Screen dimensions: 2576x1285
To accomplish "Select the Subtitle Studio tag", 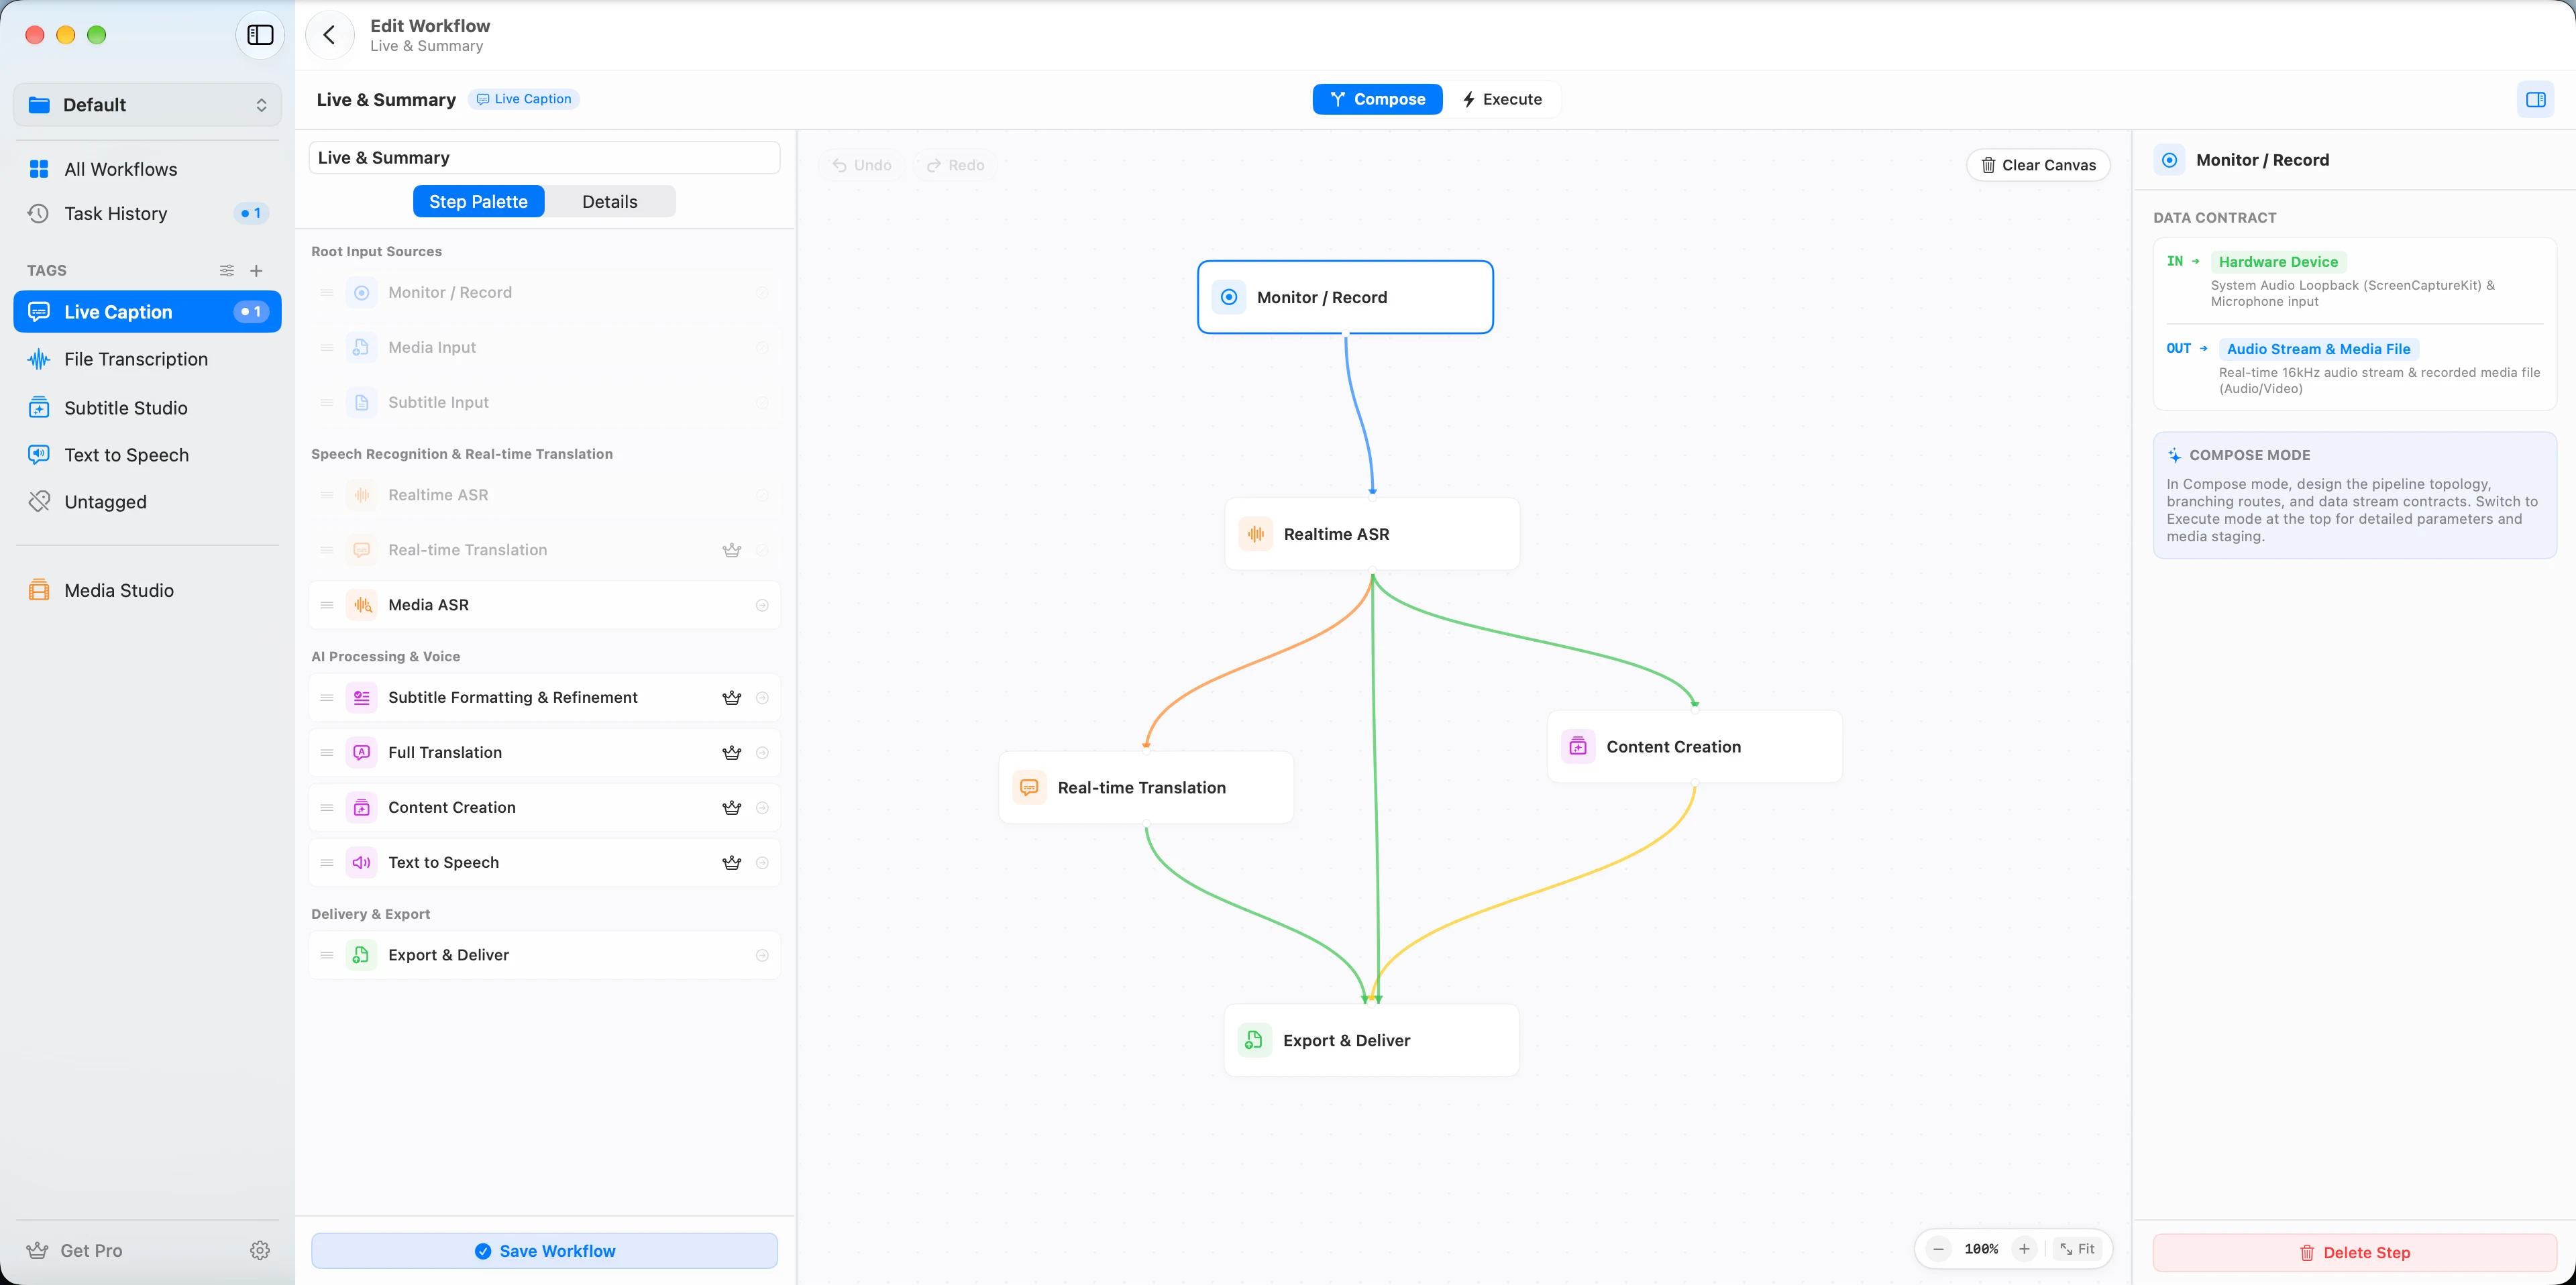I will [x=148, y=407].
